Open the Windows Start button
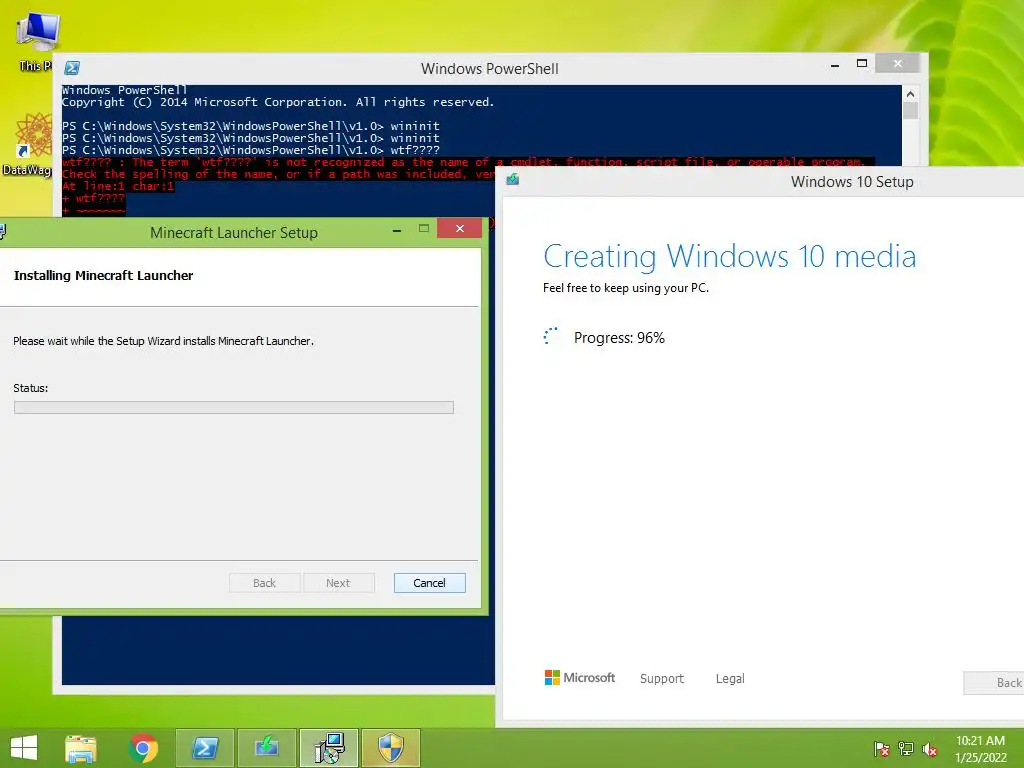The width and height of the screenshot is (1024, 768). pos(24,748)
